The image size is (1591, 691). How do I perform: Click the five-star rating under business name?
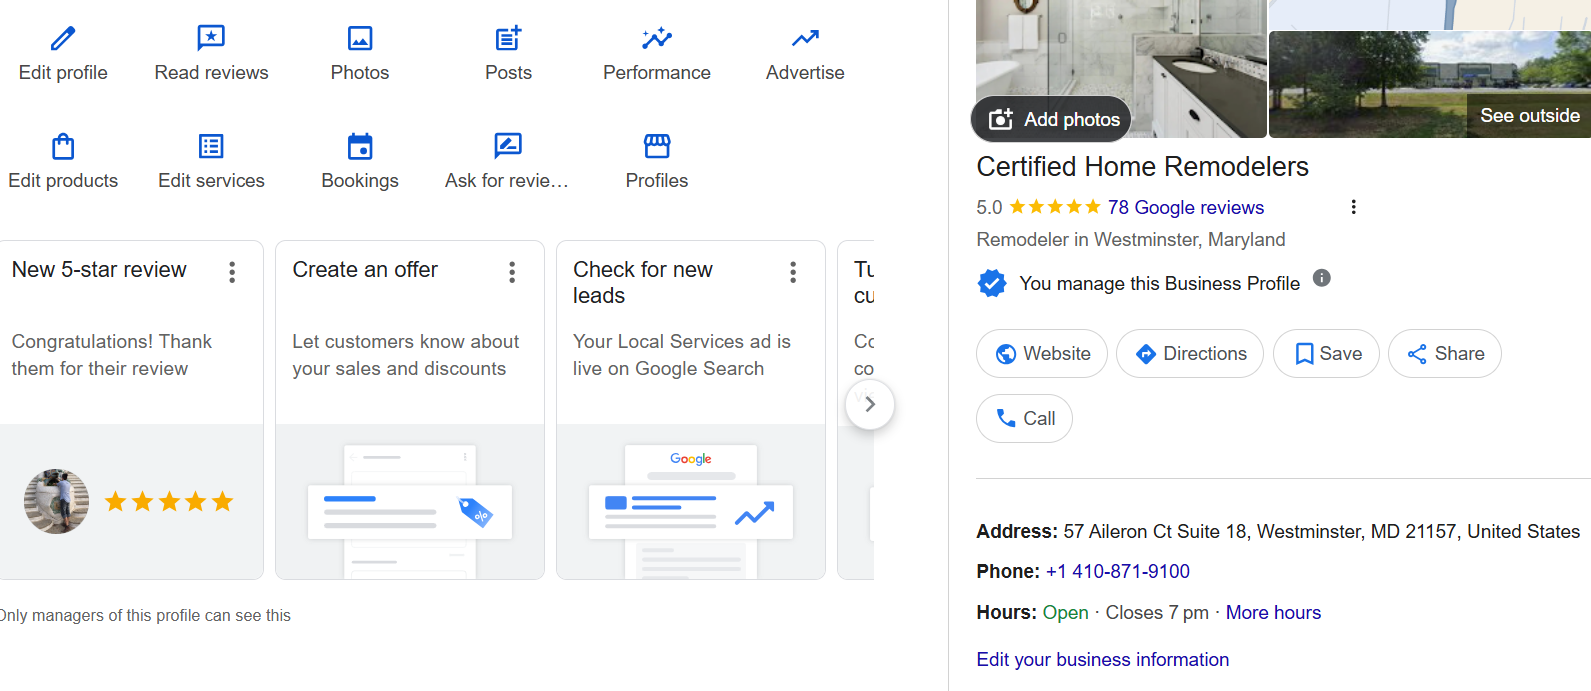[x=1055, y=207]
